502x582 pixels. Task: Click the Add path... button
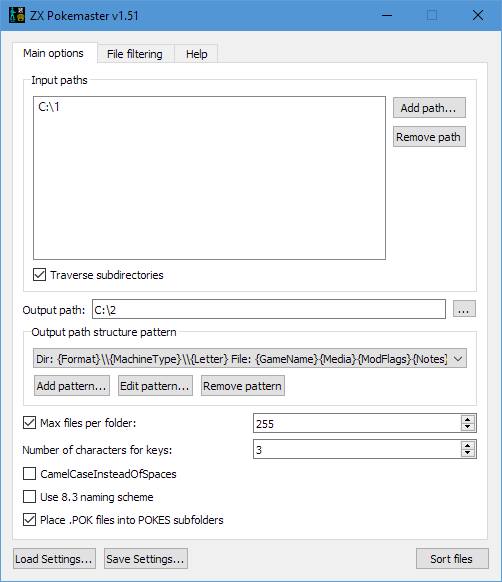tap(429, 108)
